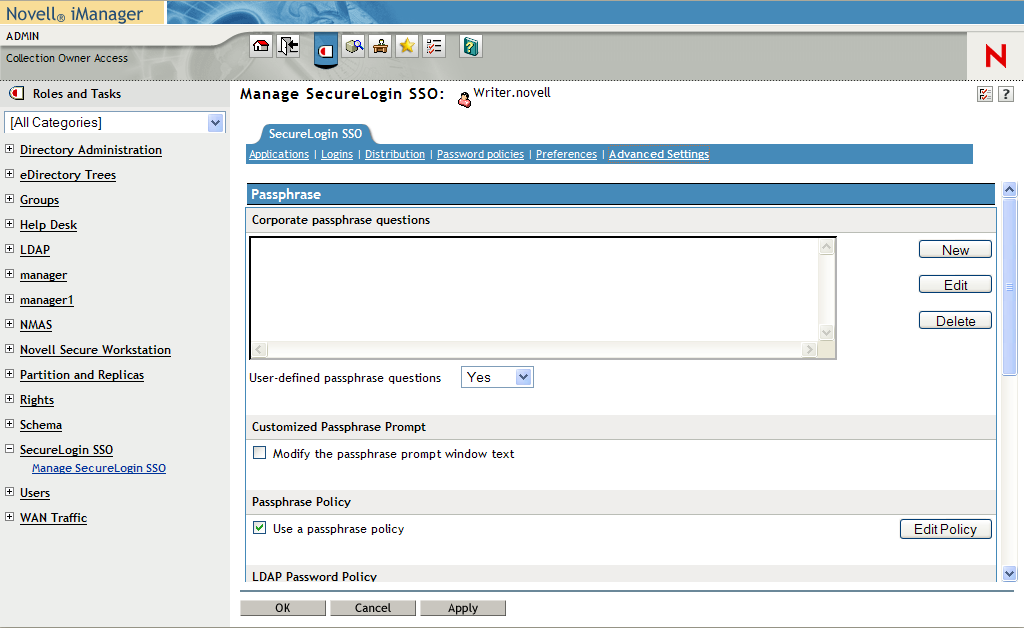Open the Distribution sub-tab

[x=394, y=154]
